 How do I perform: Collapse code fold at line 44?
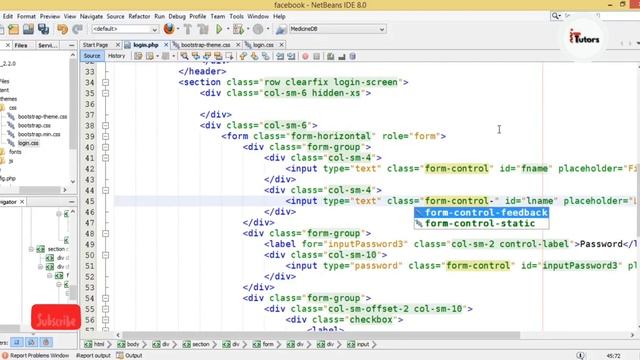[105, 190]
